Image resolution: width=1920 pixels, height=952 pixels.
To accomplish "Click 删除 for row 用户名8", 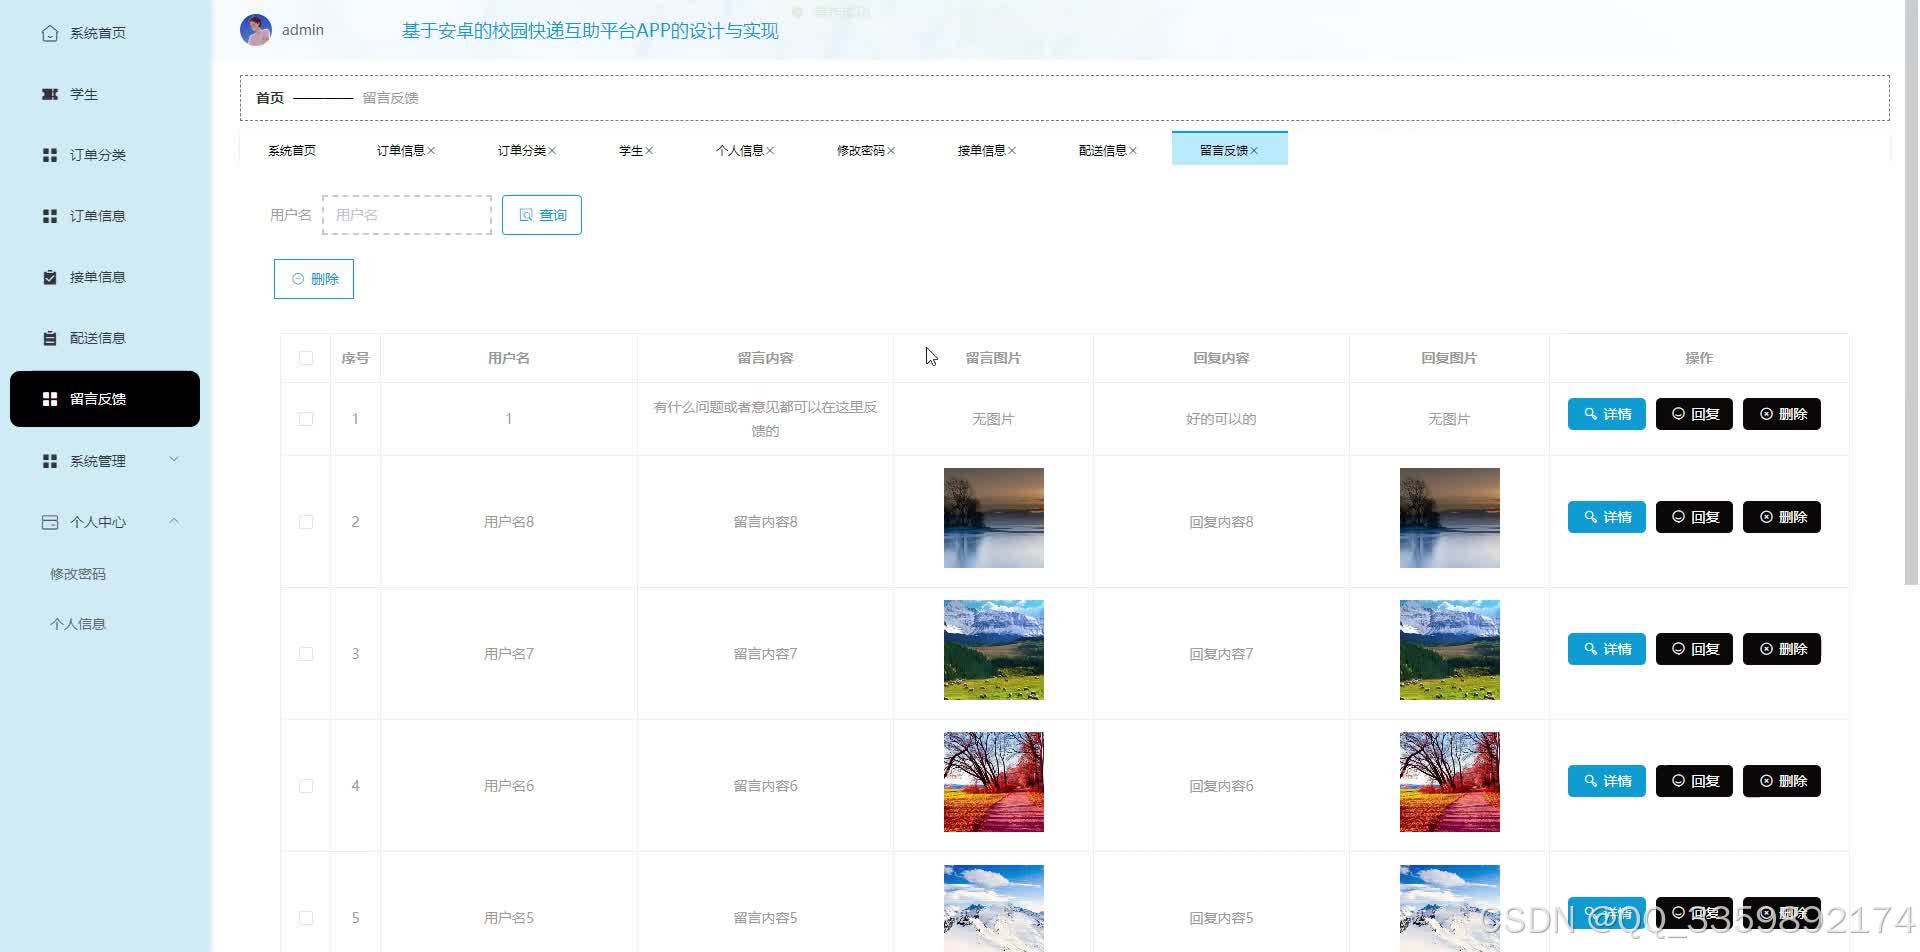I will click(x=1782, y=517).
